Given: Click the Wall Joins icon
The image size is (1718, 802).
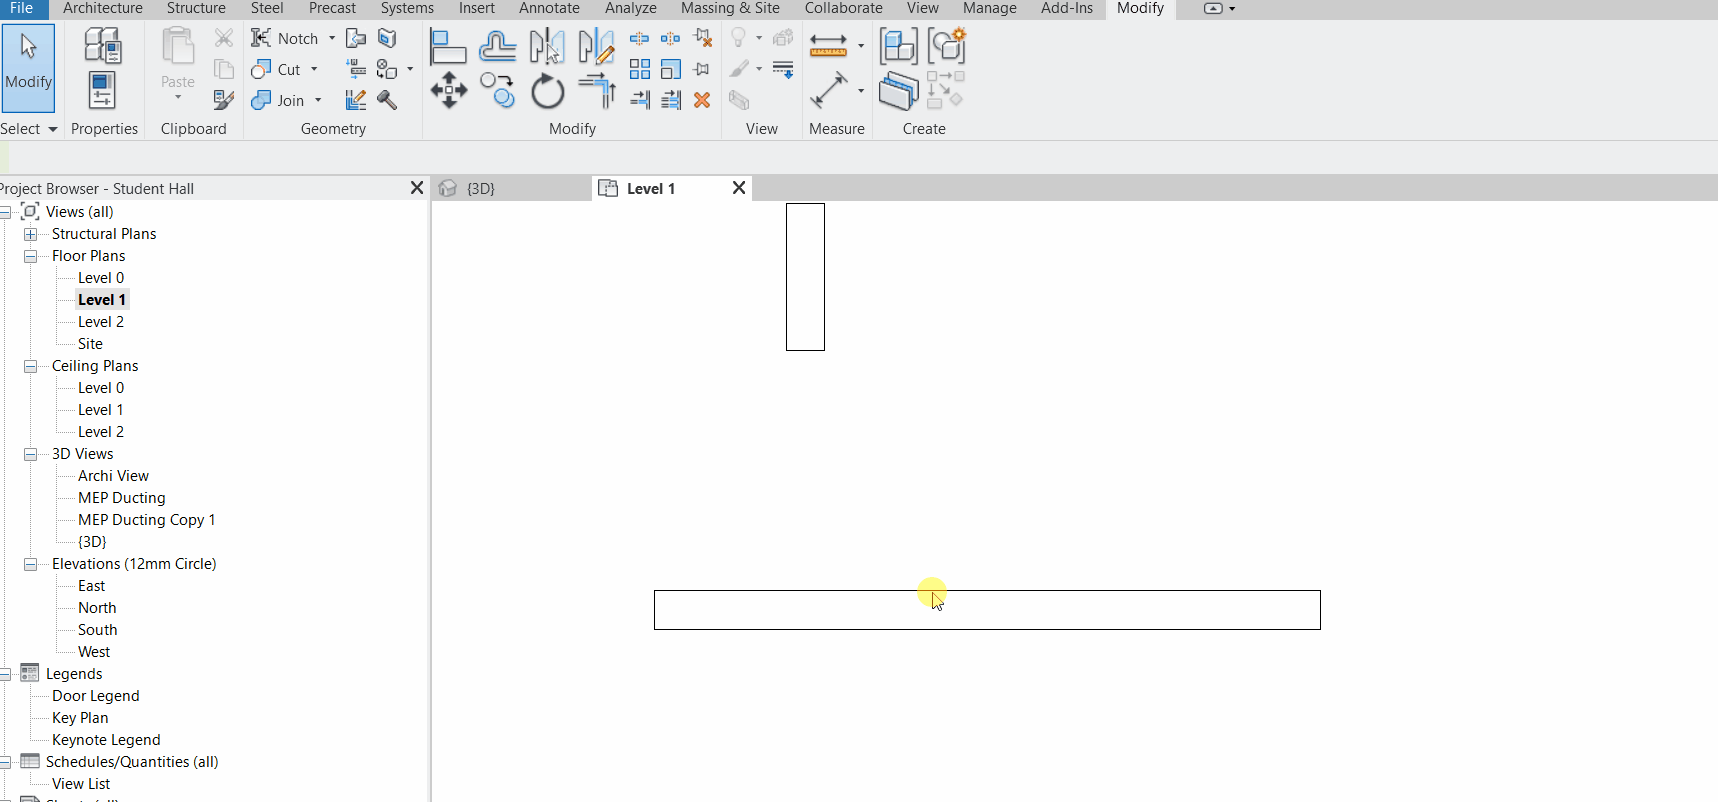Looking at the screenshot, I should (356, 100).
